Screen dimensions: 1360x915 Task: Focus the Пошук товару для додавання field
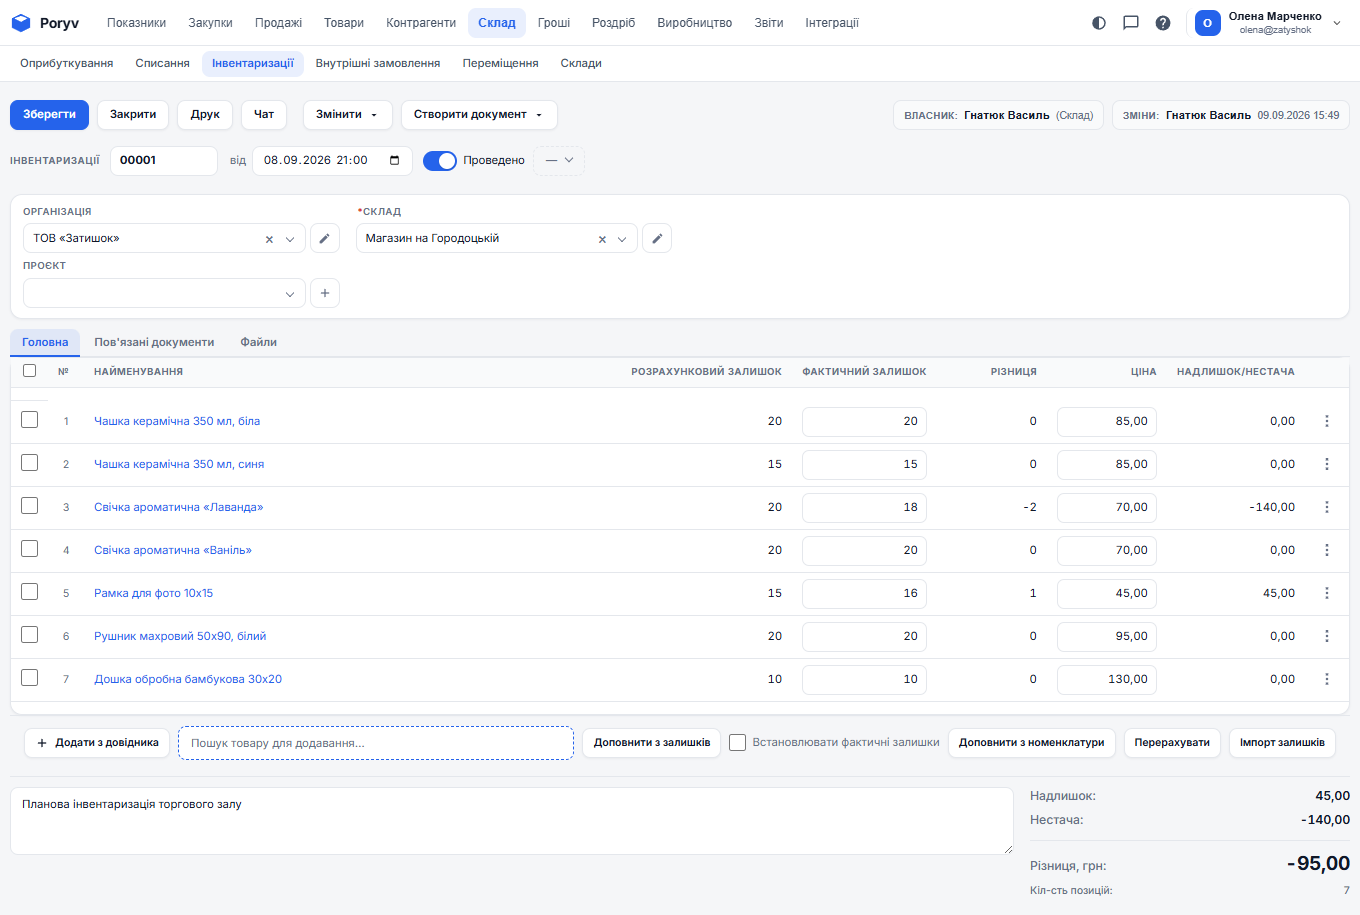(376, 743)
